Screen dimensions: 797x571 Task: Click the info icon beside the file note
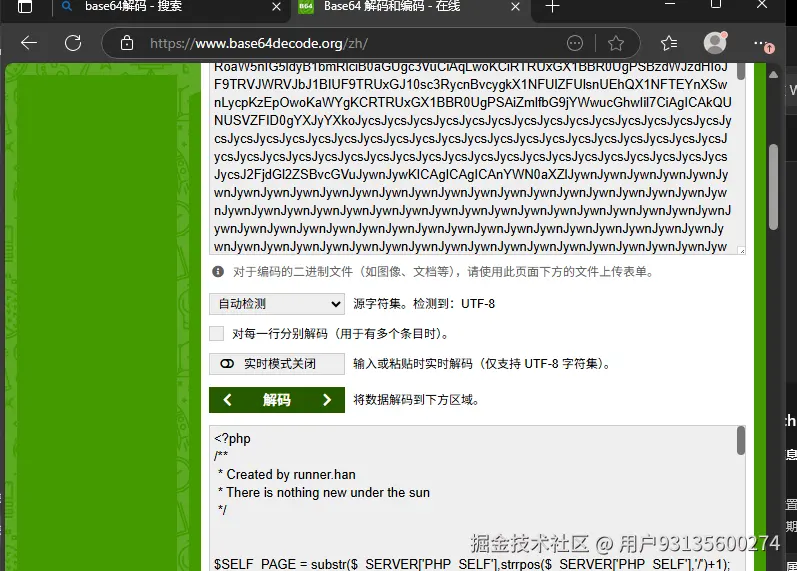[x=218, y=272]
